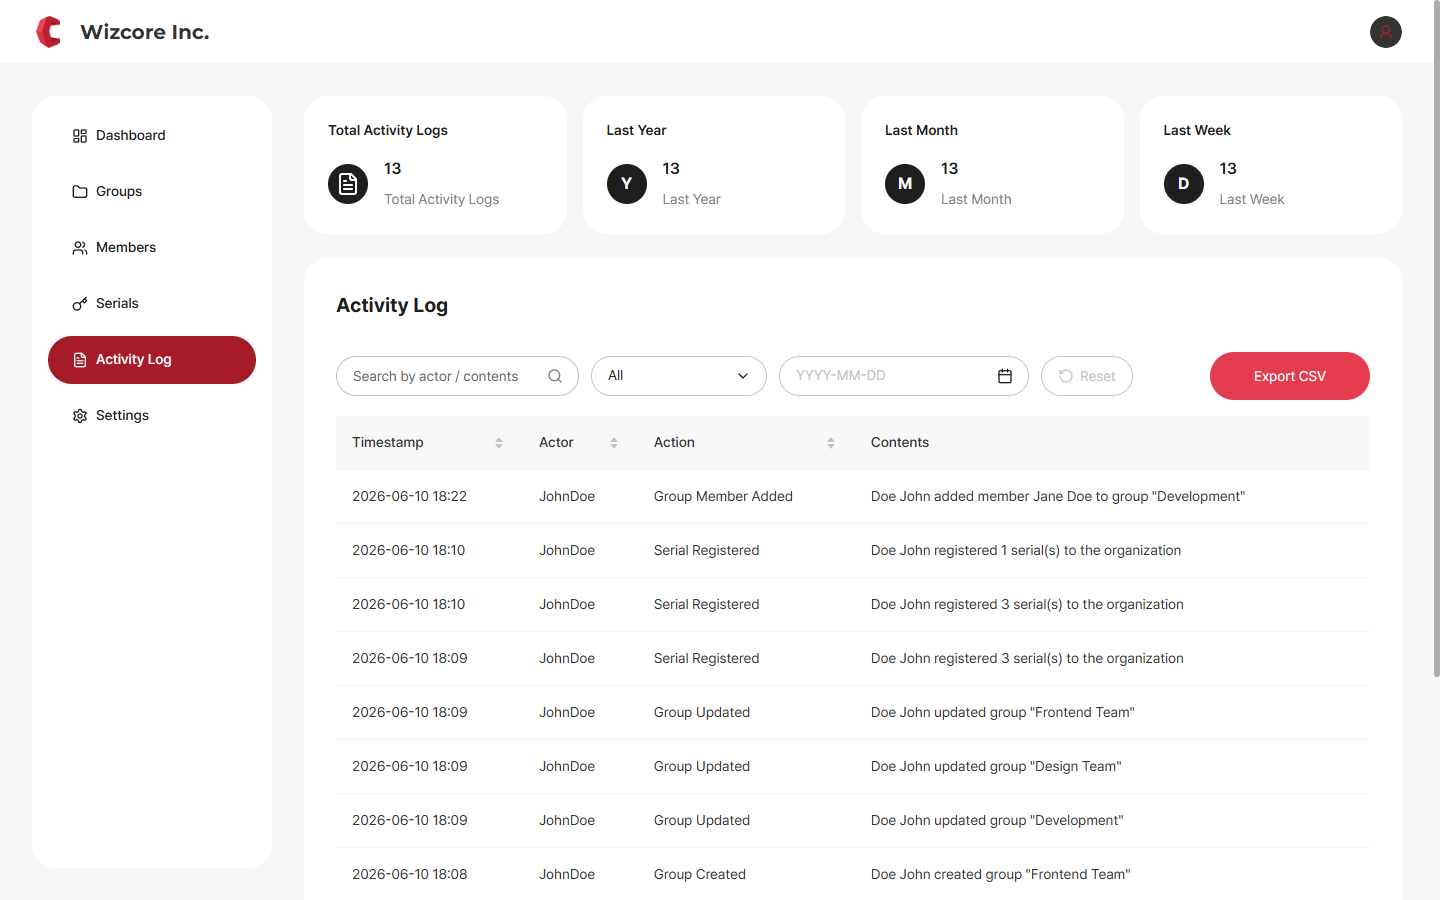Navigate to Members page

pyautogui.click(x=152, y=248)
